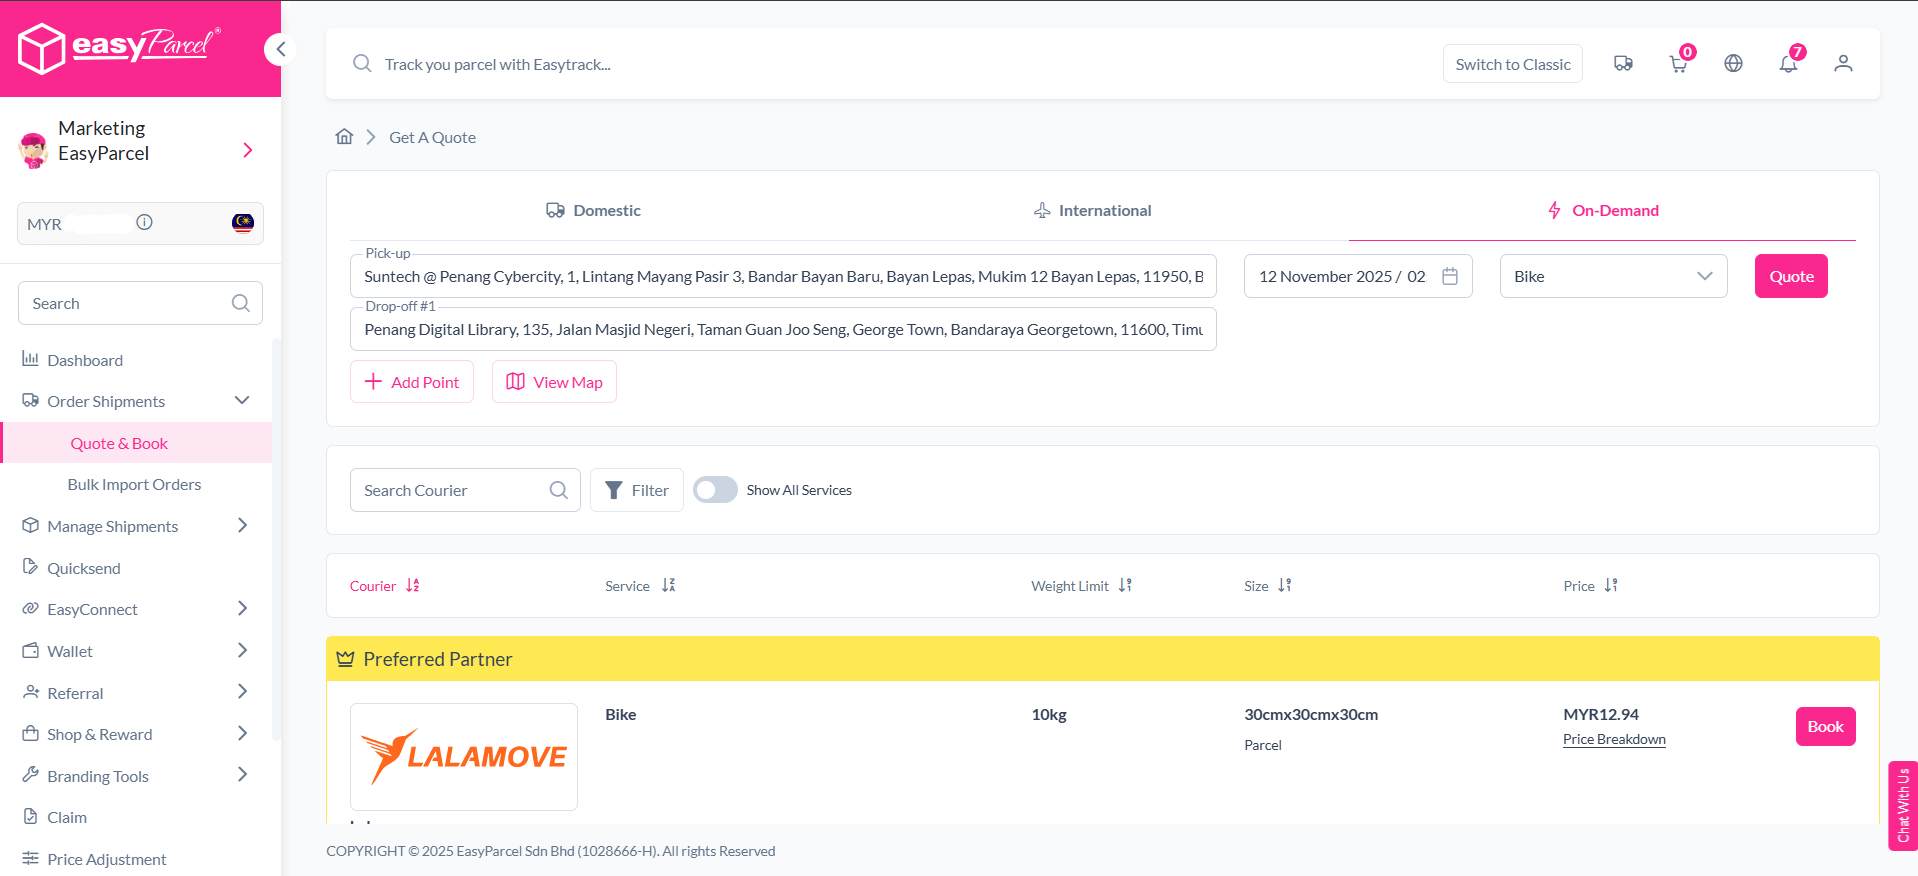Click the Book button for Lalamove
The width and height of the screenshot is (1918, 876).
[x=1824, y=727]
